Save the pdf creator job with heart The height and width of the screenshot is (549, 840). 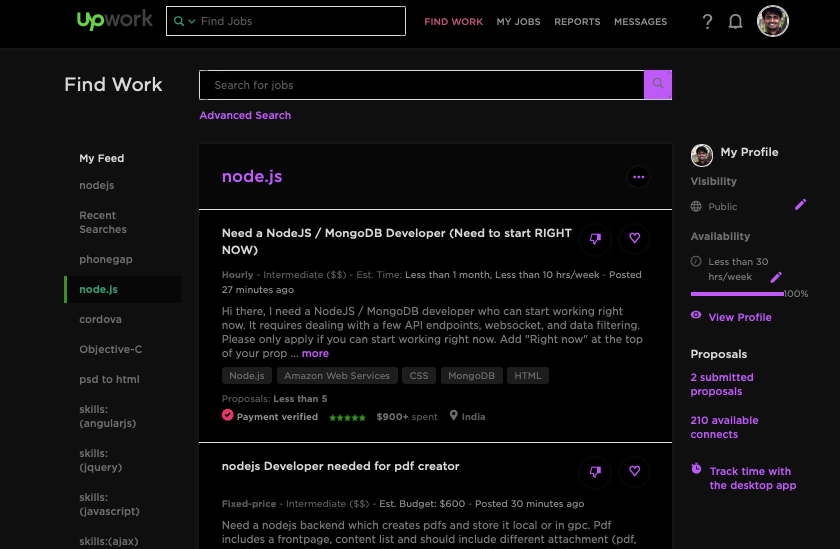click(634, 471)
